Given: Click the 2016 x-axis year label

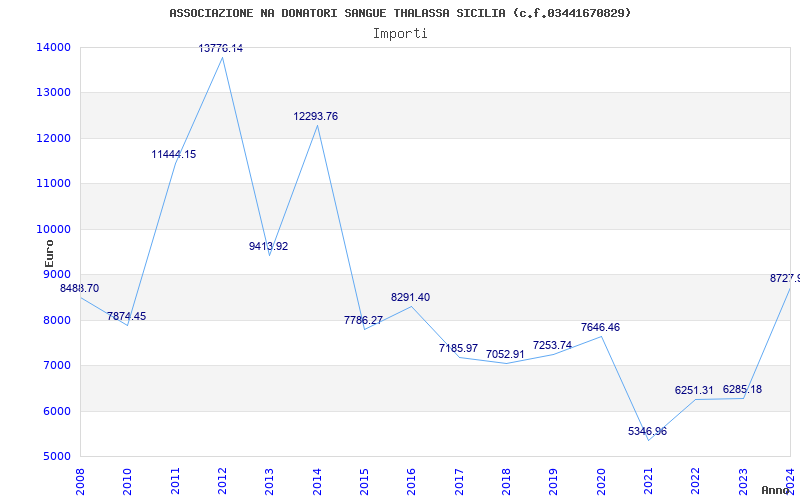Looking at the screenshot, I should (412, 481).
